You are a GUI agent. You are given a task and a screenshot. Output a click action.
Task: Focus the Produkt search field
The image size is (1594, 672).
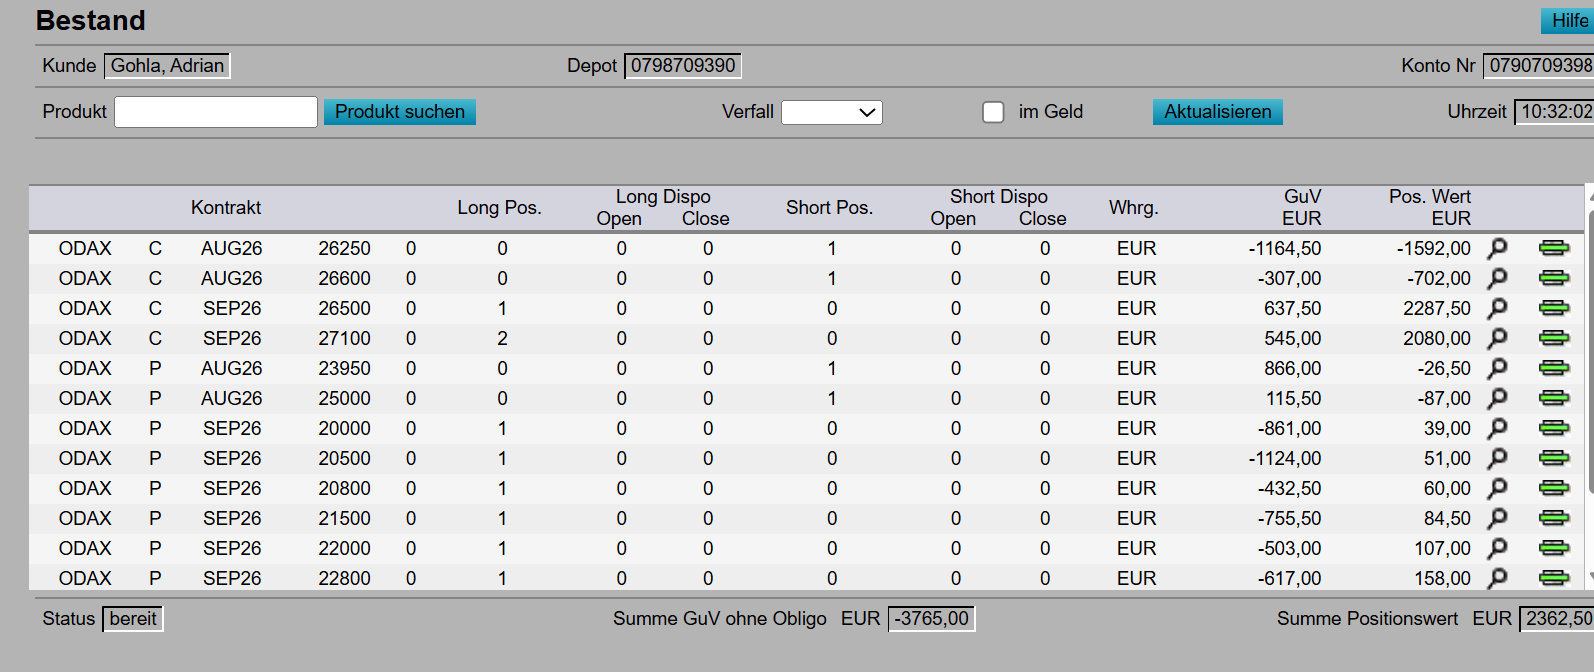(x=216, y=112)
